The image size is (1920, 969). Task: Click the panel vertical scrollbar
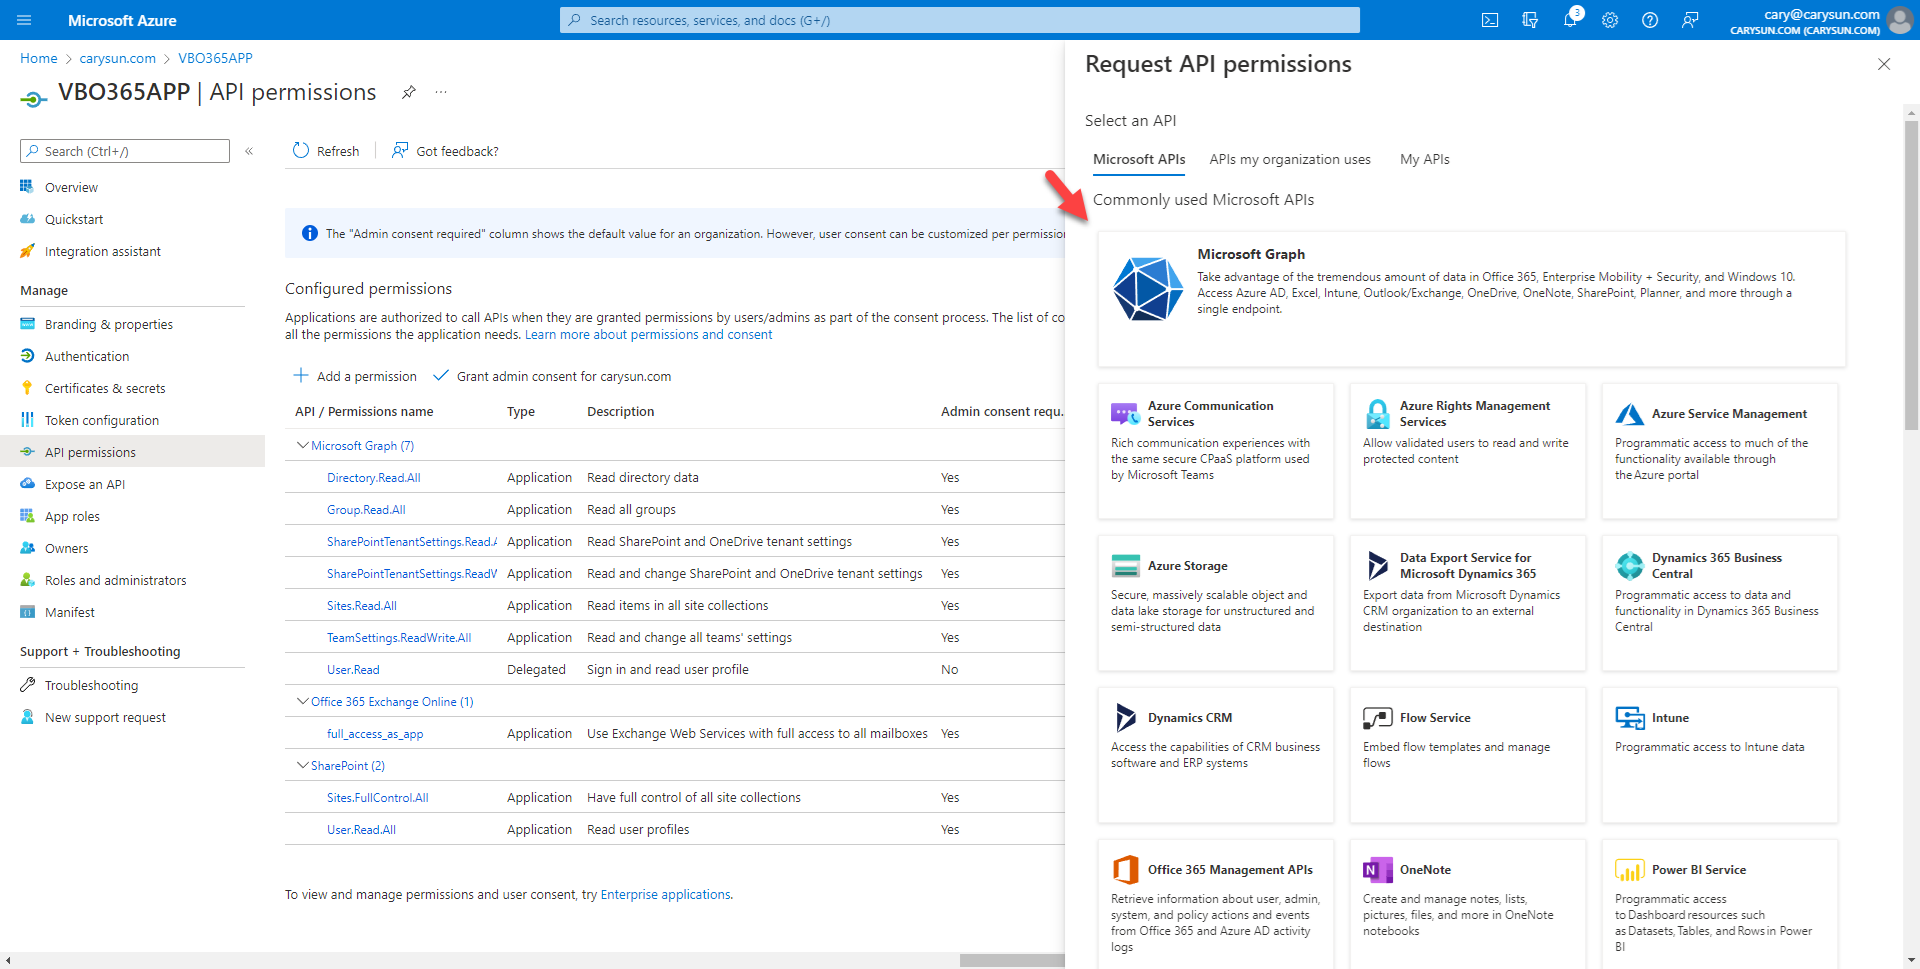coord(1911,275)
